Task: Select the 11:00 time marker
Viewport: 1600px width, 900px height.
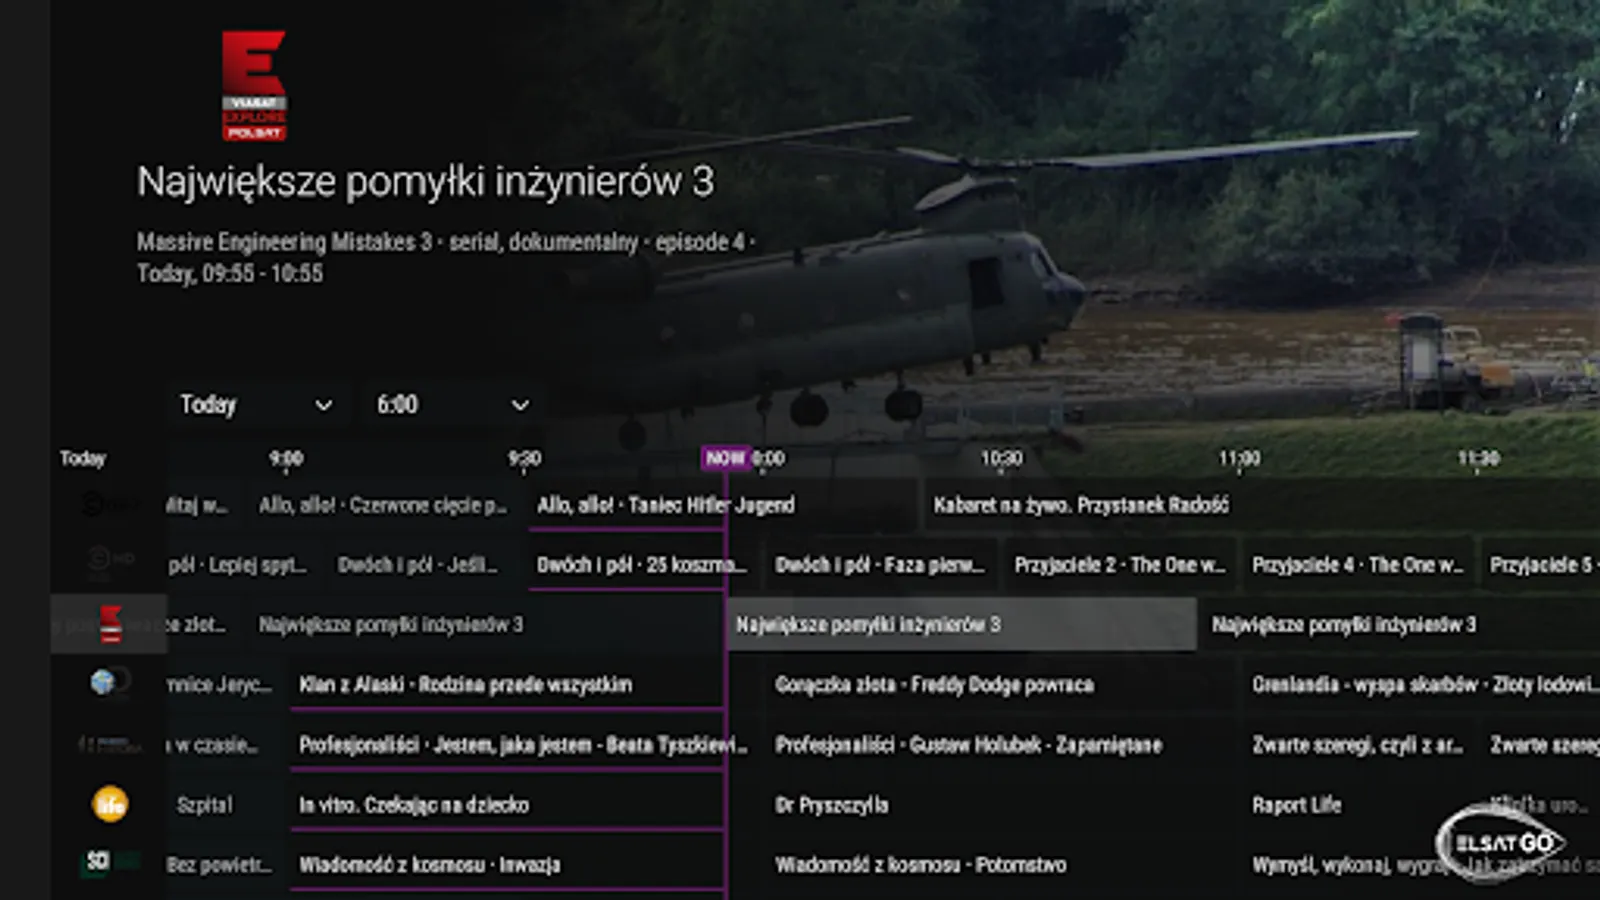Action: coord(1239,458)
